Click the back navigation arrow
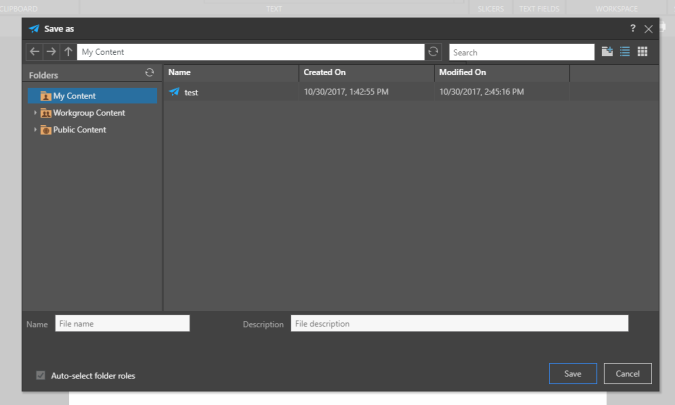The height and width of the screenshot is (405, 675). tap(34, 51)
